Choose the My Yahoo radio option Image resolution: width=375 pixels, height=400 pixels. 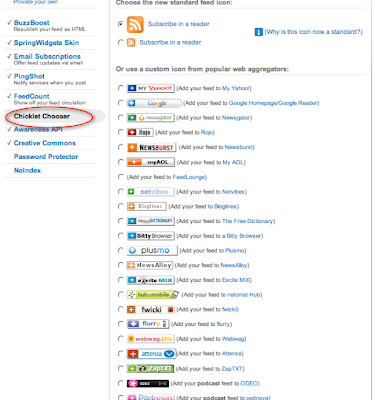pyautogui.click(x=121, y=88)
